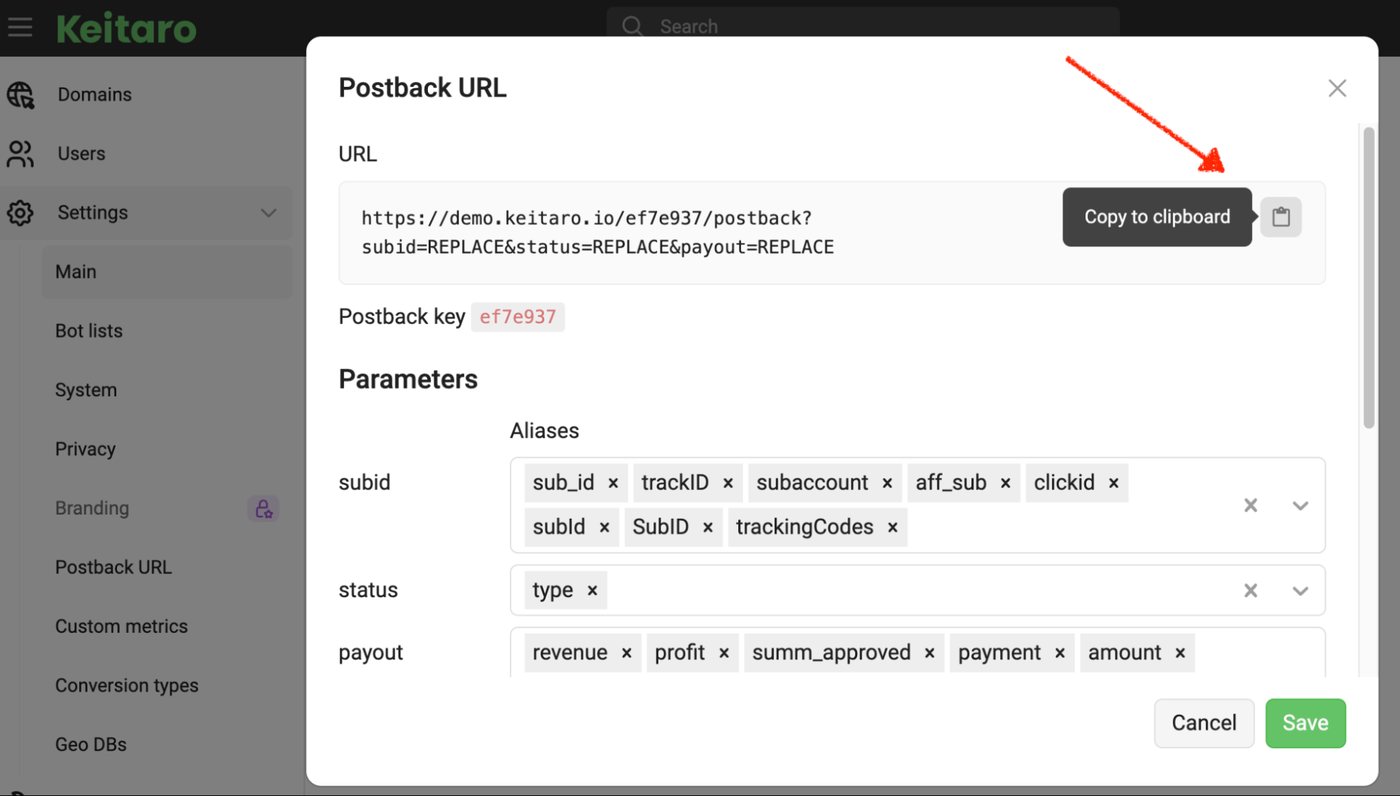The height and width of the screenshot is (796, 1400).
Task: Click the postback key ef7e937
Action: (518, 317)
